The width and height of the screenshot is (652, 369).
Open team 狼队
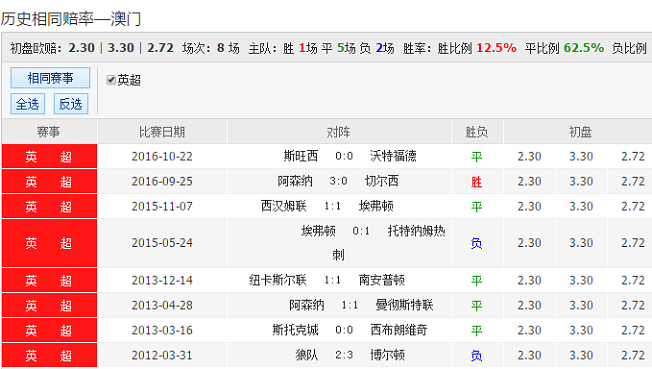pyautogui.click(x=306, y=355)
